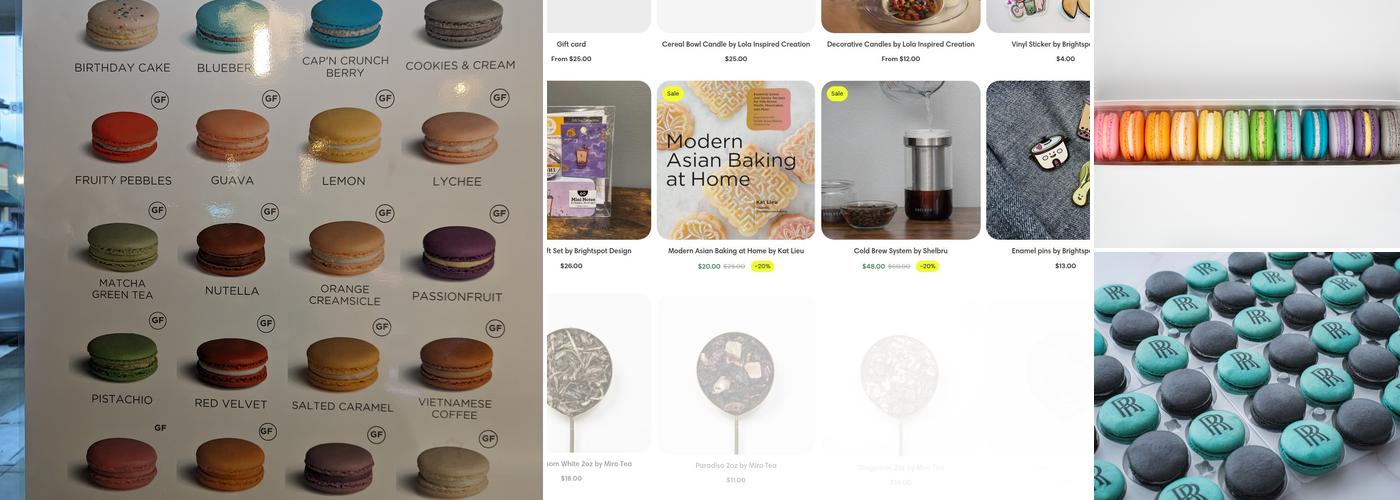Select the Modern Asian Baking book cover image
Image resolution: width=1400 pixels, height=500 pixels.
(736, 160)
